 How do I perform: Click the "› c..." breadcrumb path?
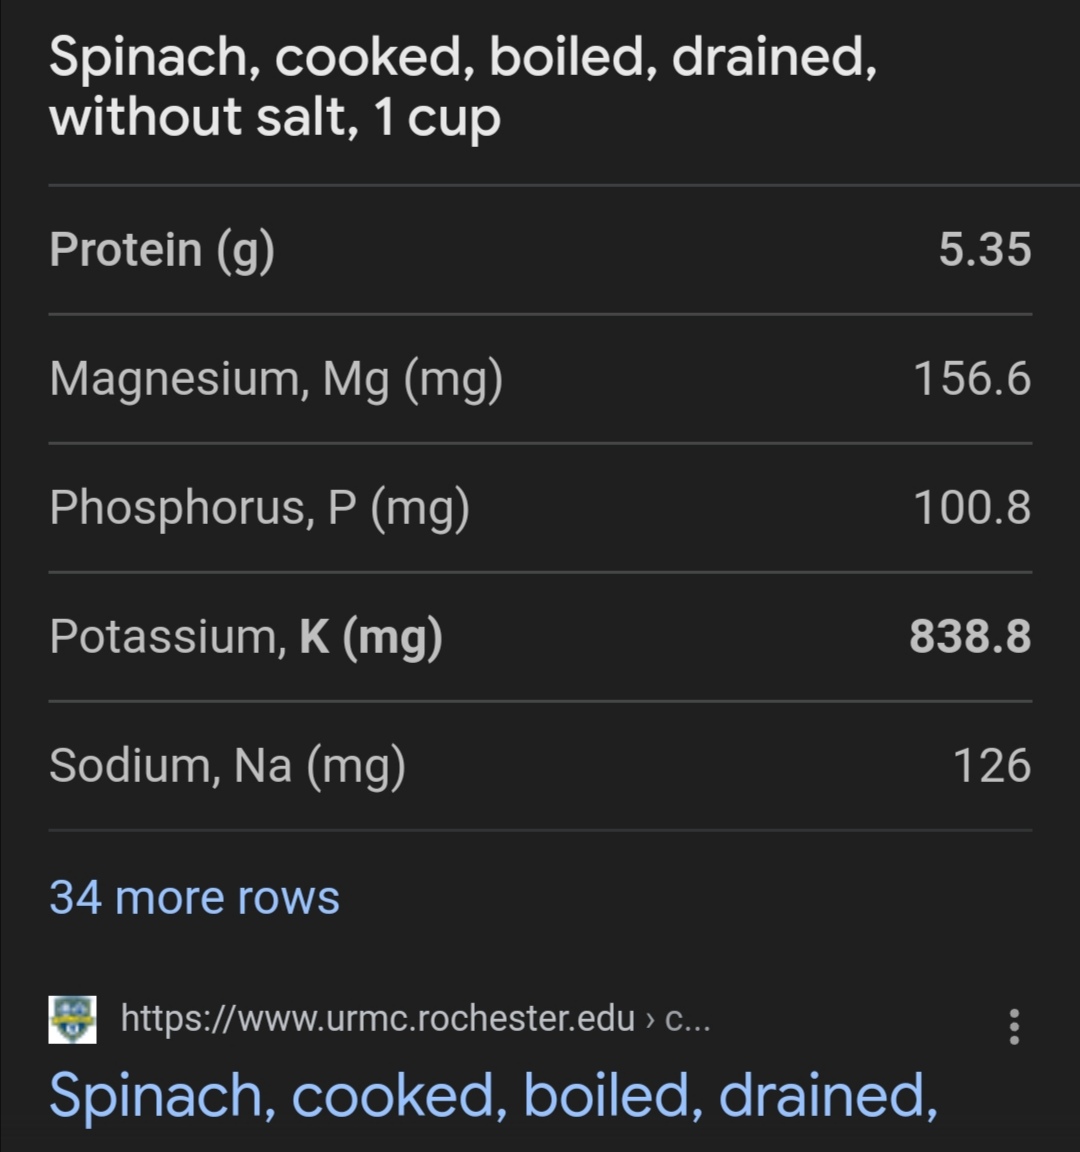point(677,1019)
